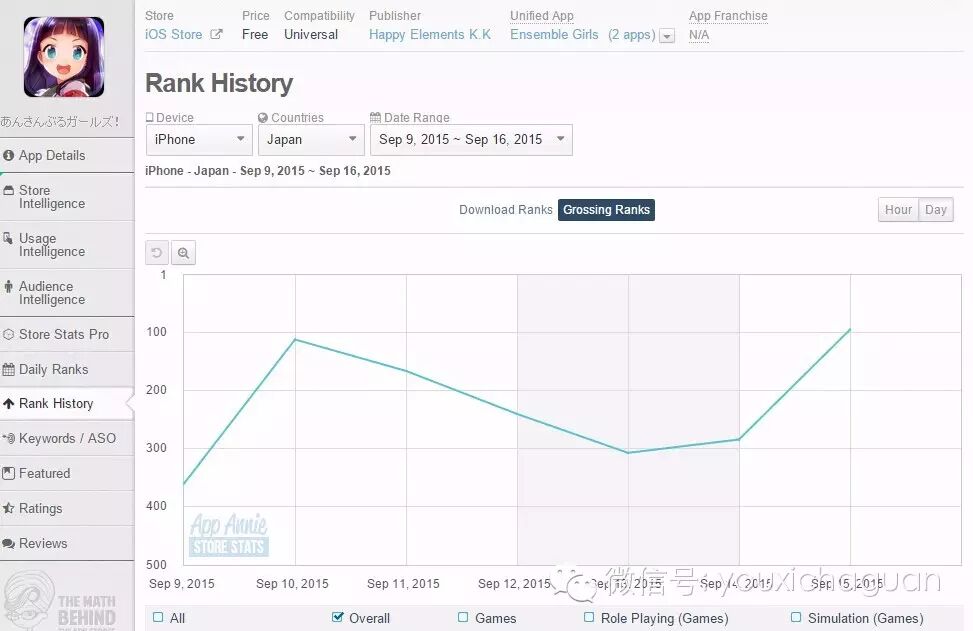Screen dimensions: 973x631
Task: Open the Japan countries dropdown
Action: pyautogui.click(x=311, y=140)
